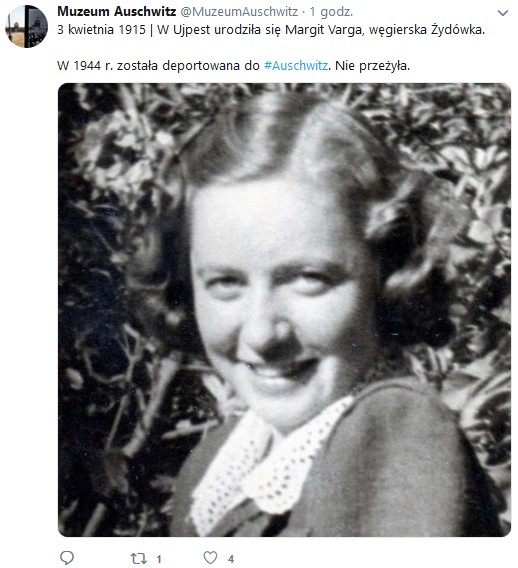518x568 pixels.
Task: Retweet using the arrows icon
Action: coord(138,558)
